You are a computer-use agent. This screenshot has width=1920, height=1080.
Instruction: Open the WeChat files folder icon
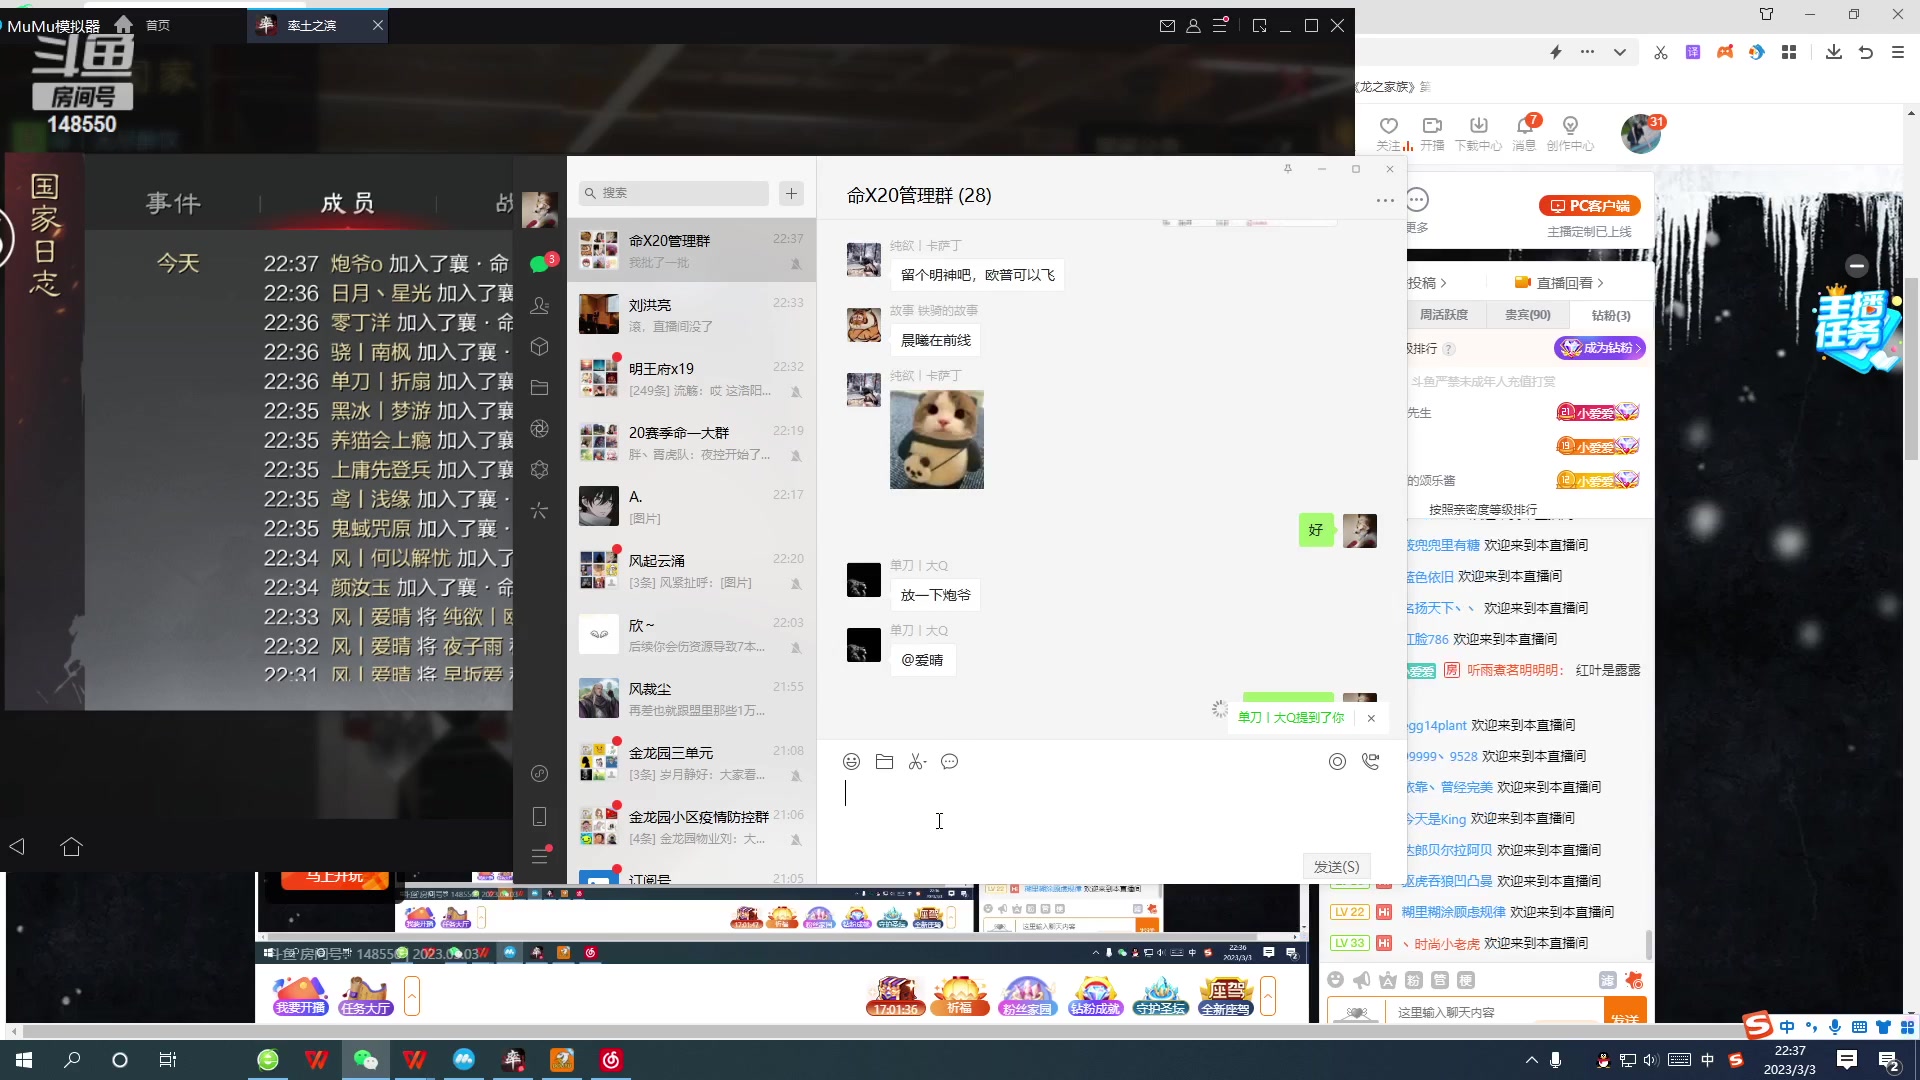(x=540, y=387)
